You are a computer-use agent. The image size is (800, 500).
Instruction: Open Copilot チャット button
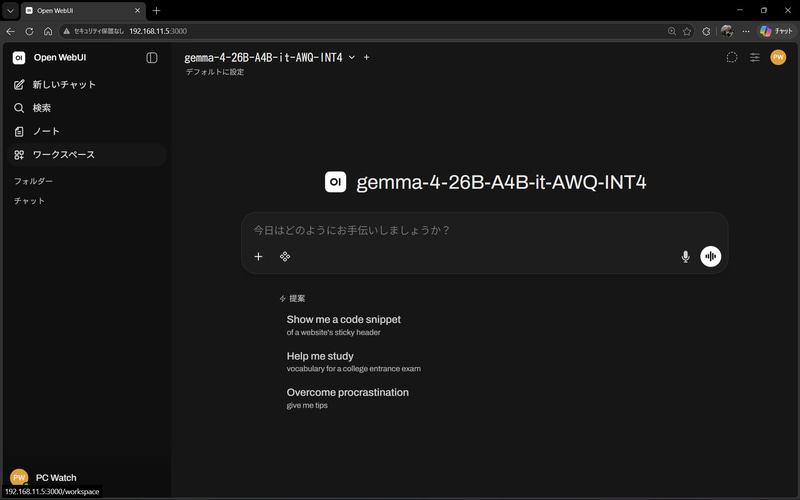click(x=776, y=31)
